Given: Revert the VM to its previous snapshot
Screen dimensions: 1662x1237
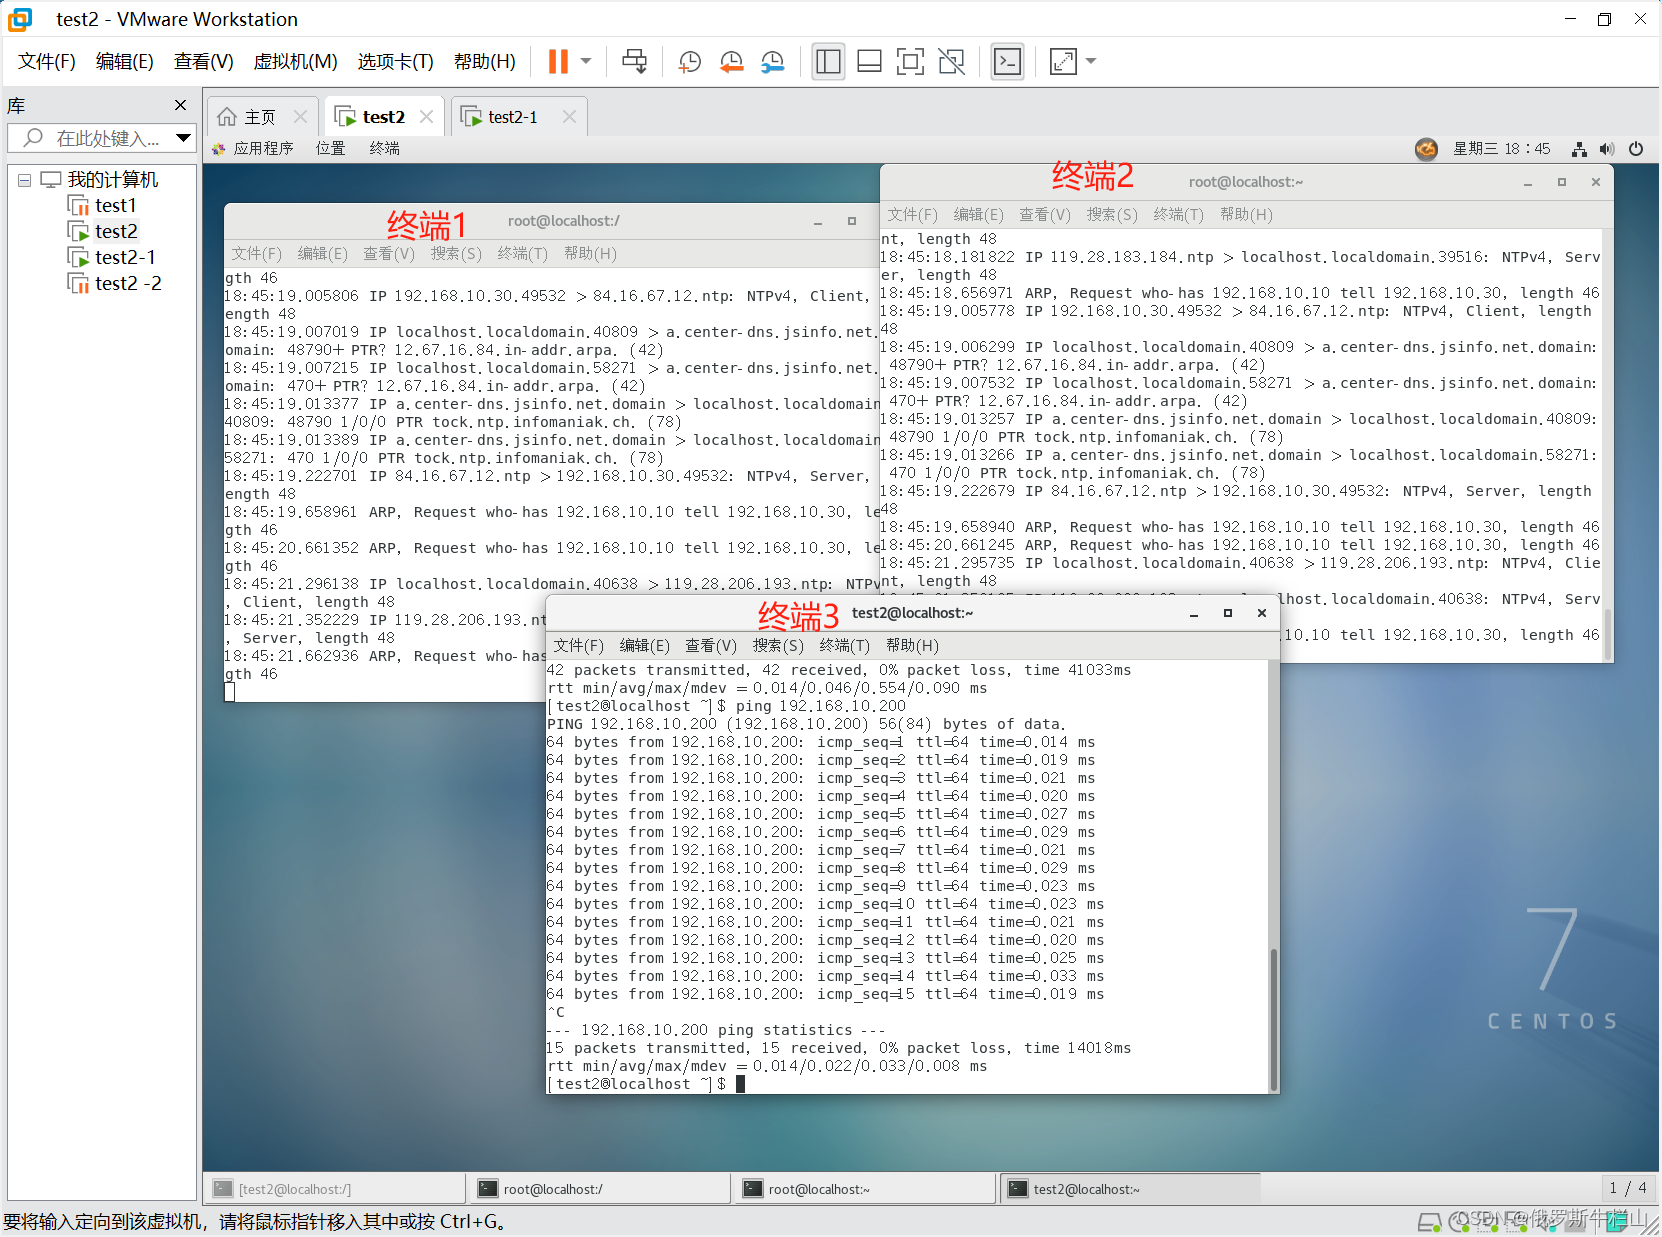Looking at the screenshot, I should point(731,62).
